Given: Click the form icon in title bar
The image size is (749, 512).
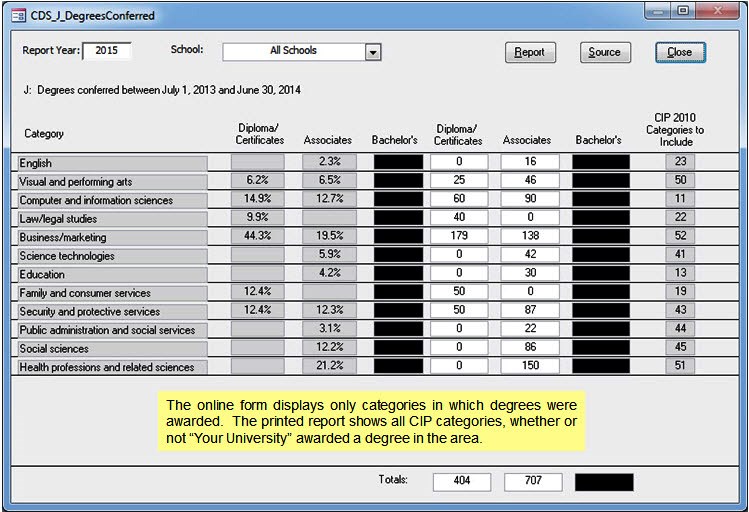Looking at the screenshot, I should [19, 16].
